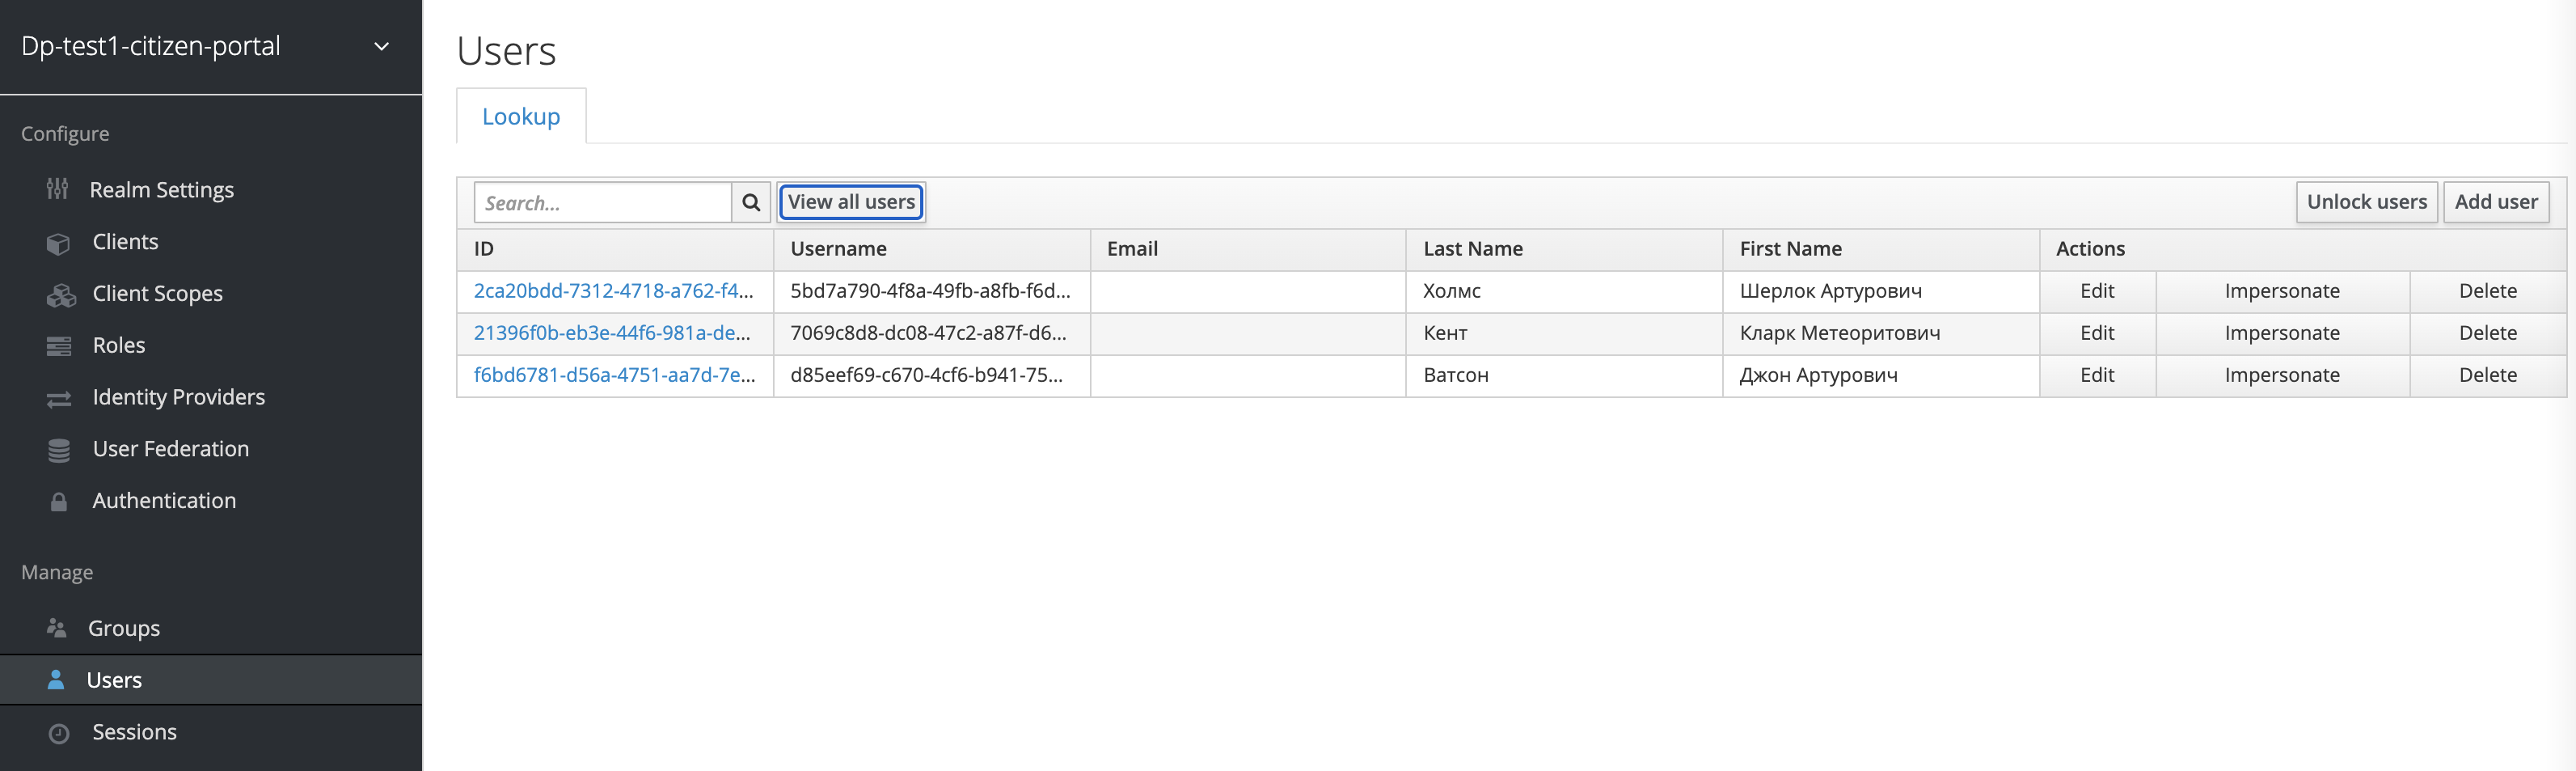The image size is (2576, 771).
Task: Click the Realm Settings sliders icon
Action: [x=58, y=189]
